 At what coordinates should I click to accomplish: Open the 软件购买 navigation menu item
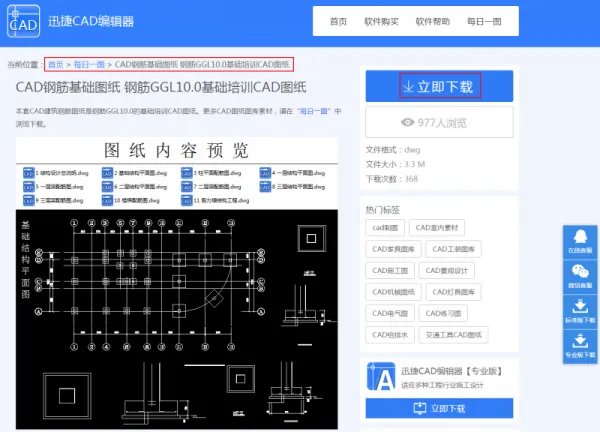tap(381, 21)
